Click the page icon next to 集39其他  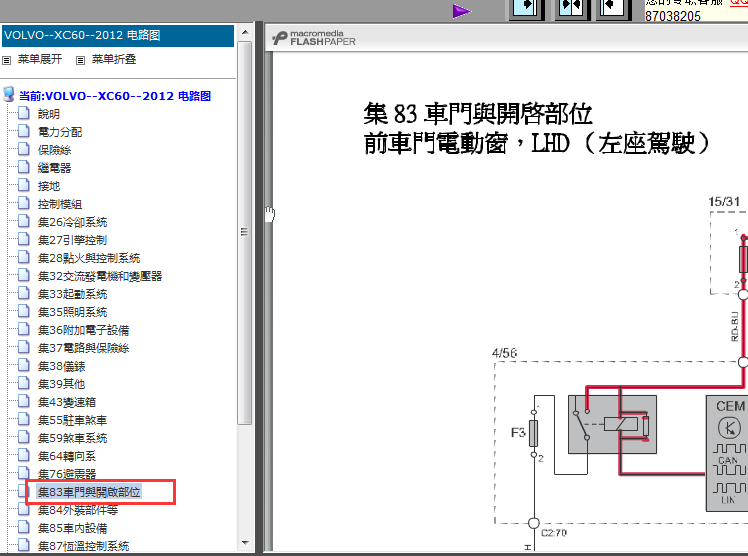pos(23,382)
